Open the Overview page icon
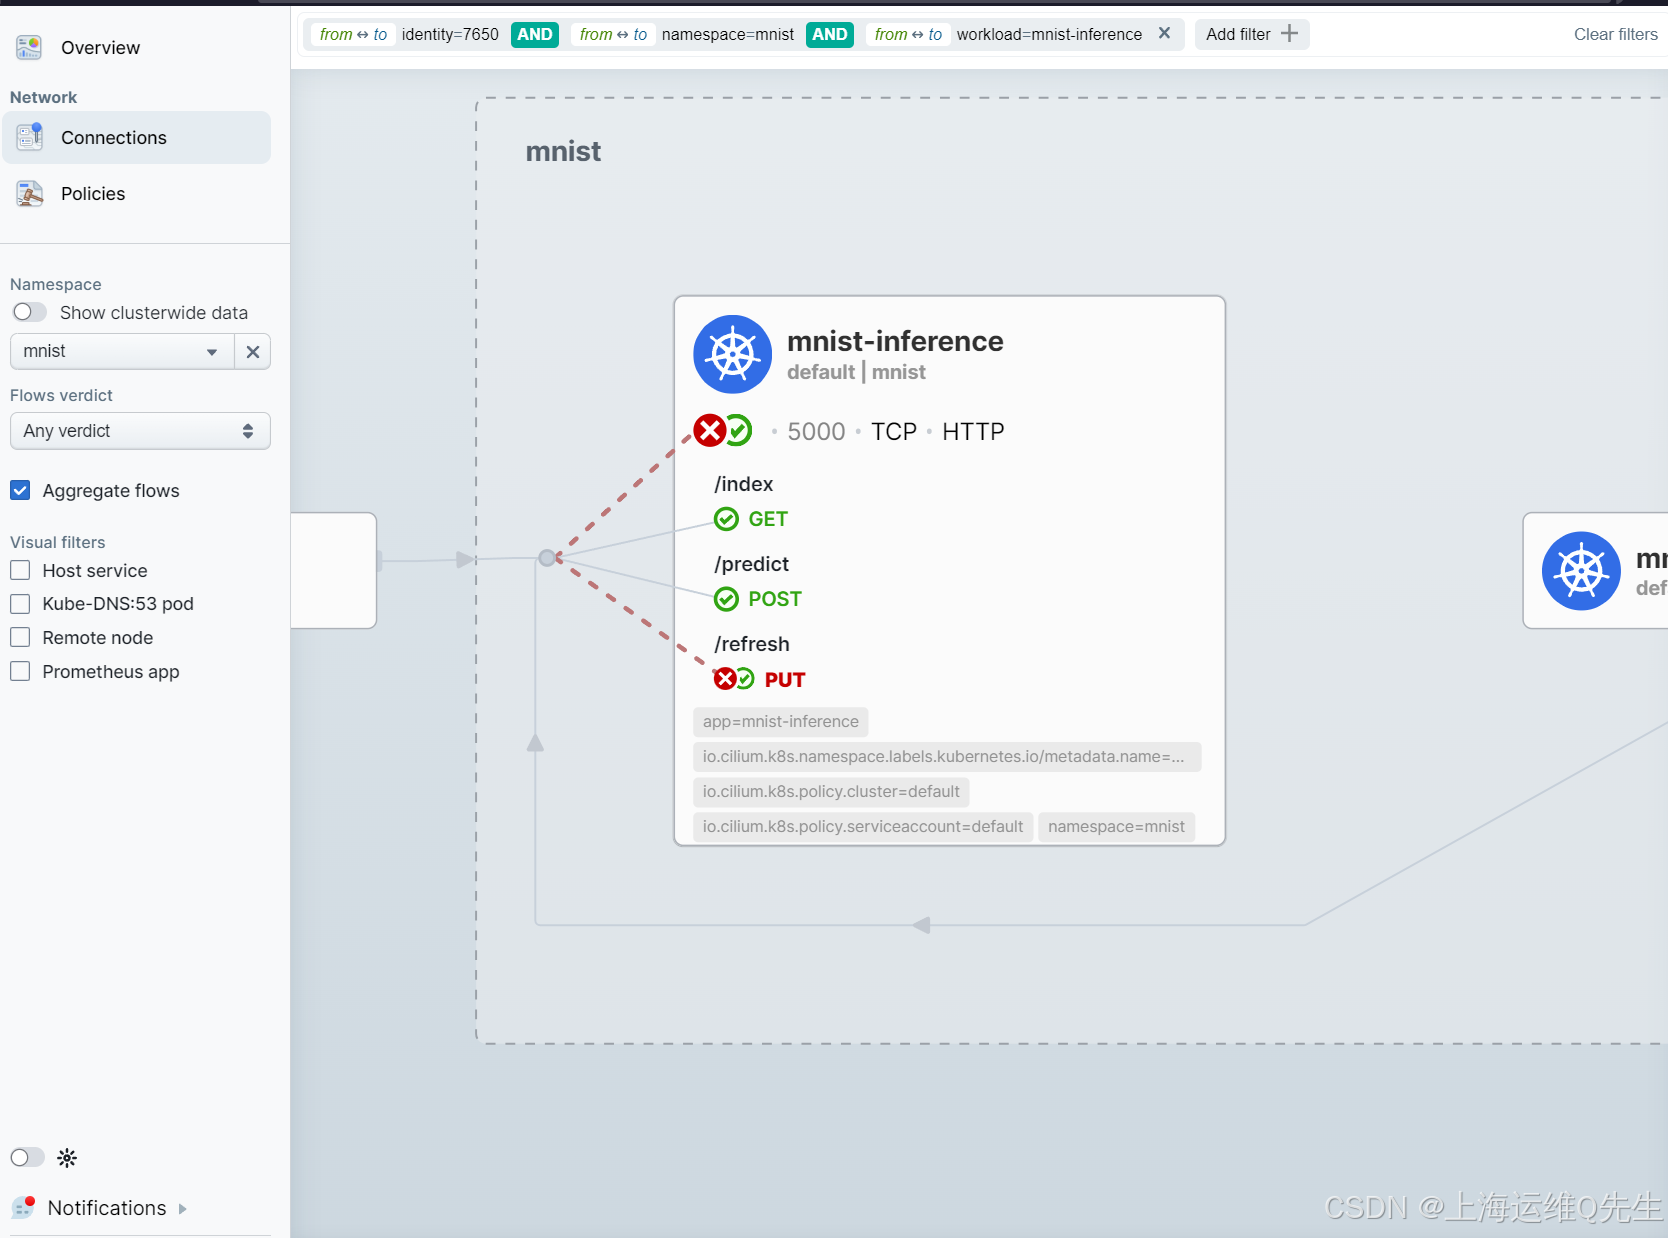 (29, 47)
